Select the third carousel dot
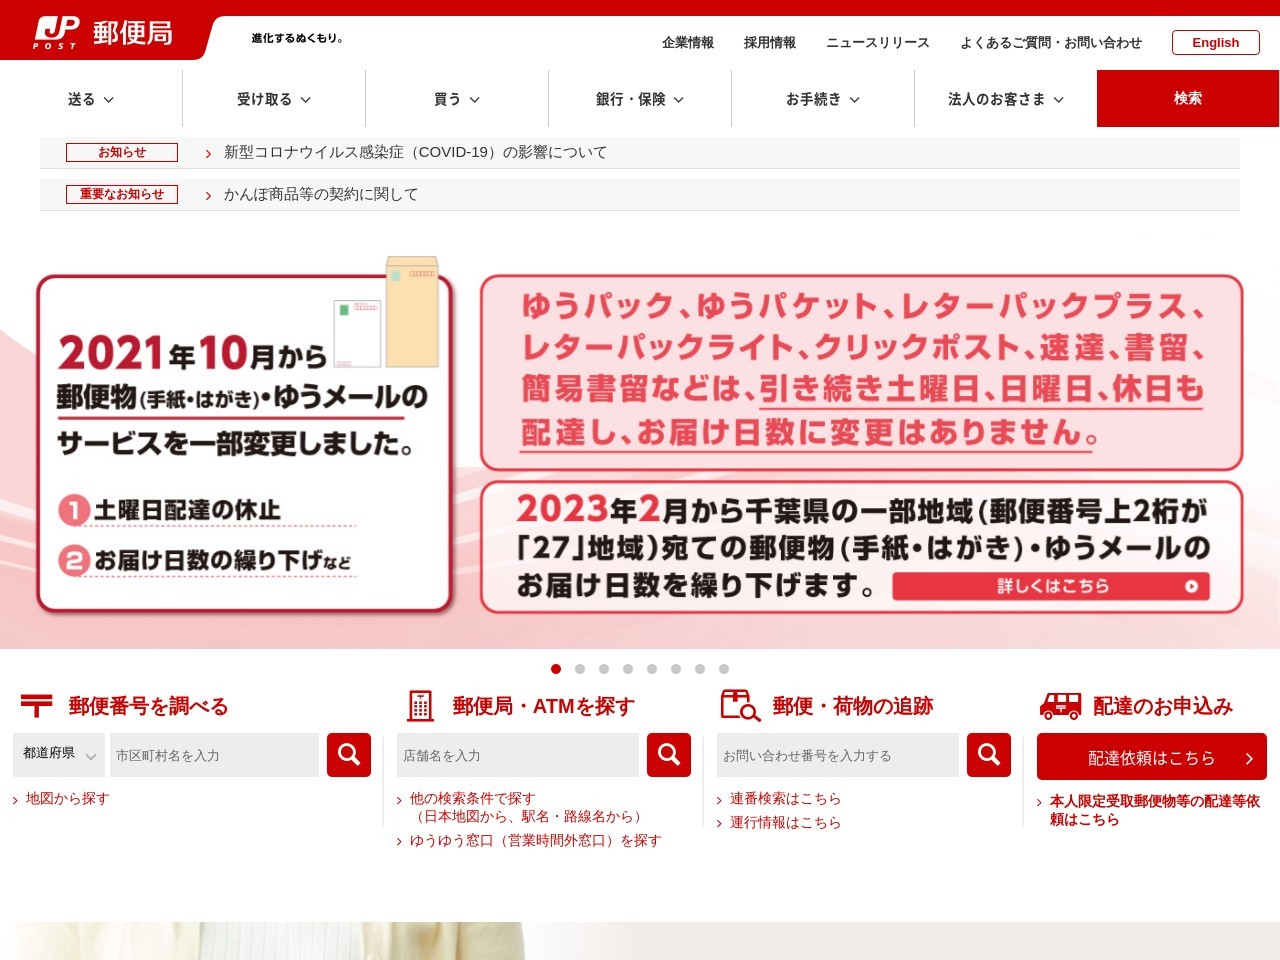1280x960 pixels. 604,669
